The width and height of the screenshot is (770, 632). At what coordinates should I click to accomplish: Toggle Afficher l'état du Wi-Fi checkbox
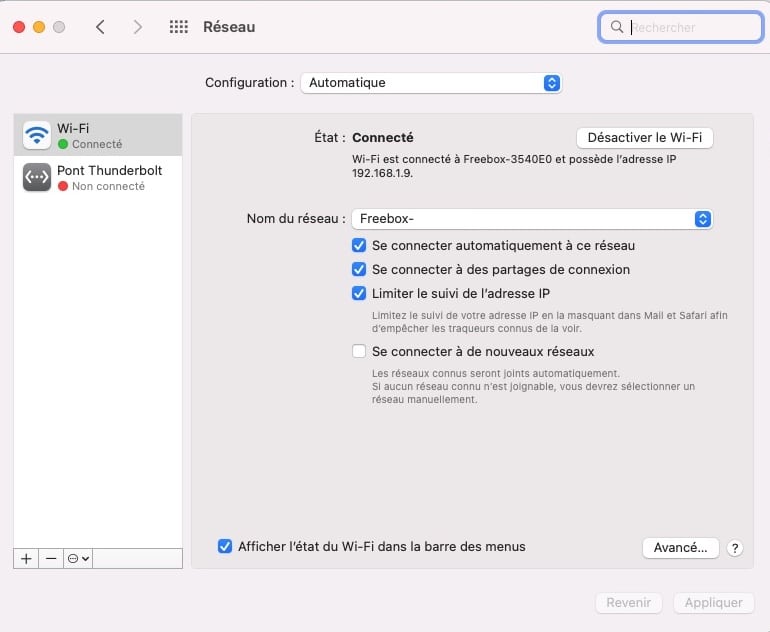click(225, 546)
